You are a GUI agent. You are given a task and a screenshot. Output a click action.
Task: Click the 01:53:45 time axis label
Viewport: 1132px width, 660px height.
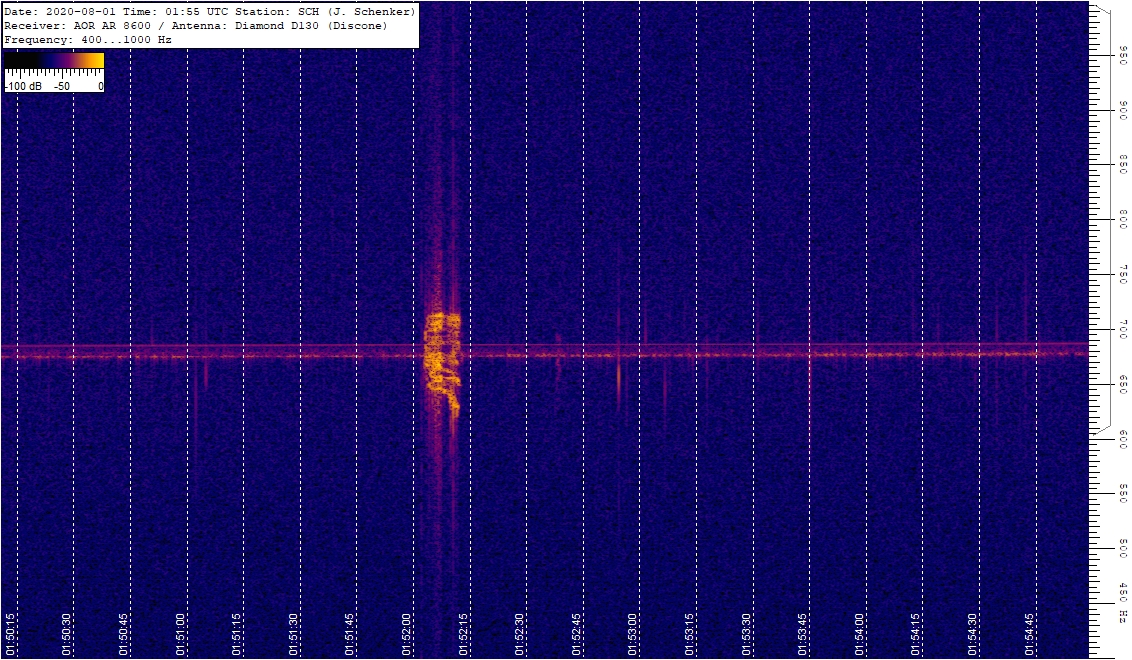803,636
